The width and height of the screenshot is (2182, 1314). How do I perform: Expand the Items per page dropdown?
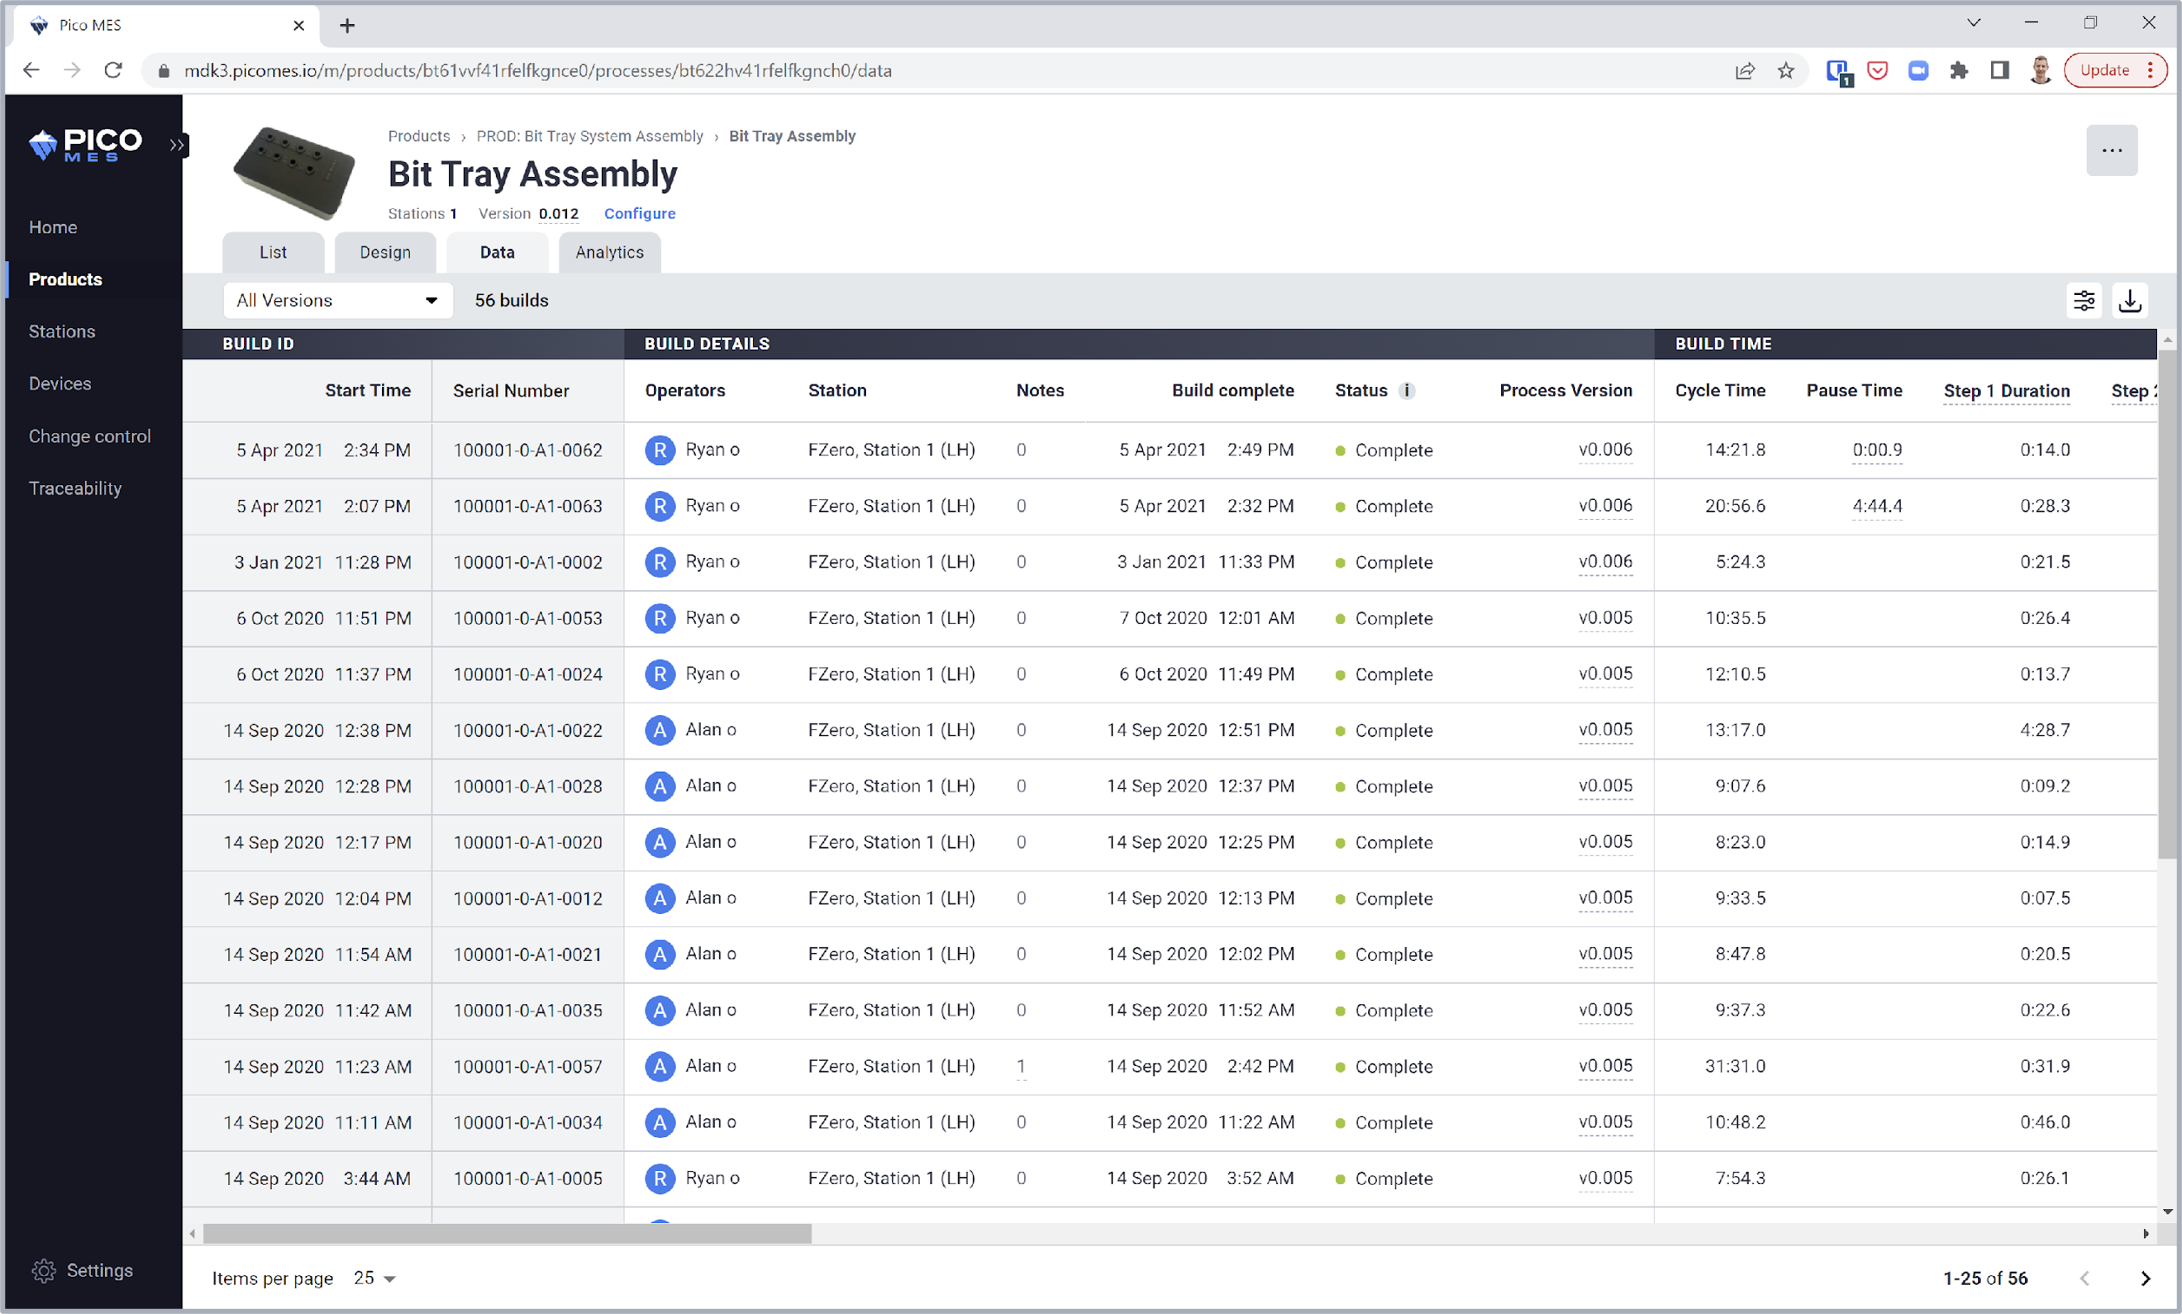pos(375,1278)
